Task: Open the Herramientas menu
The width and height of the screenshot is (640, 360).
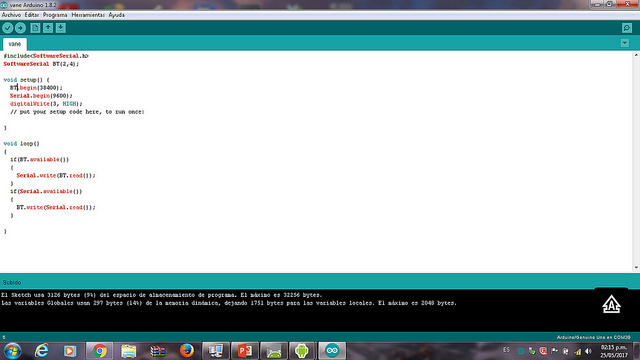Action: (x=88, y=15)
